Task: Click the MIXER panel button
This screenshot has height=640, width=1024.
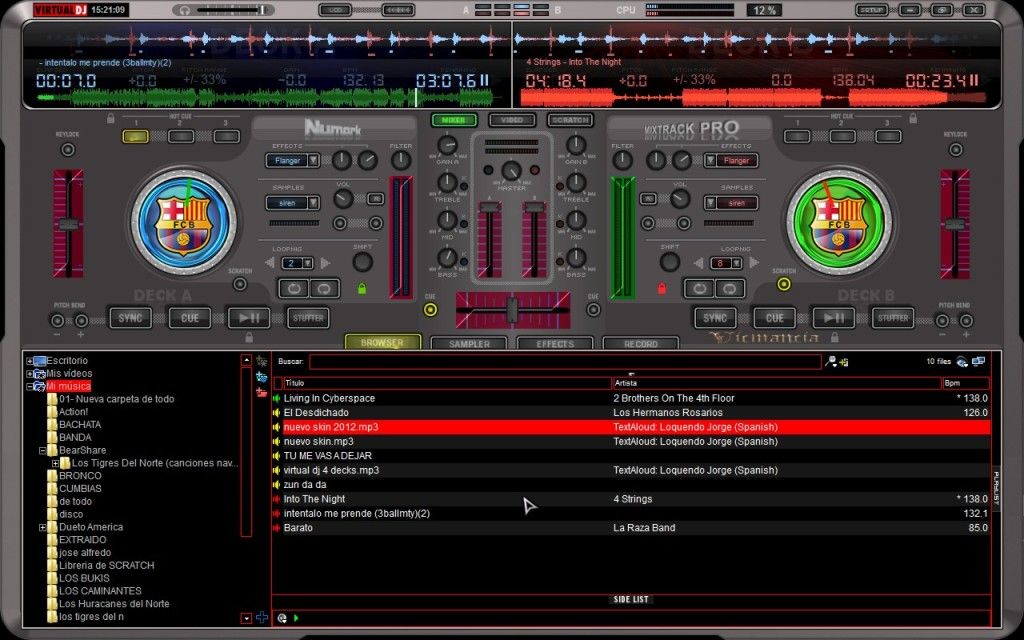Action: point(453,120)
